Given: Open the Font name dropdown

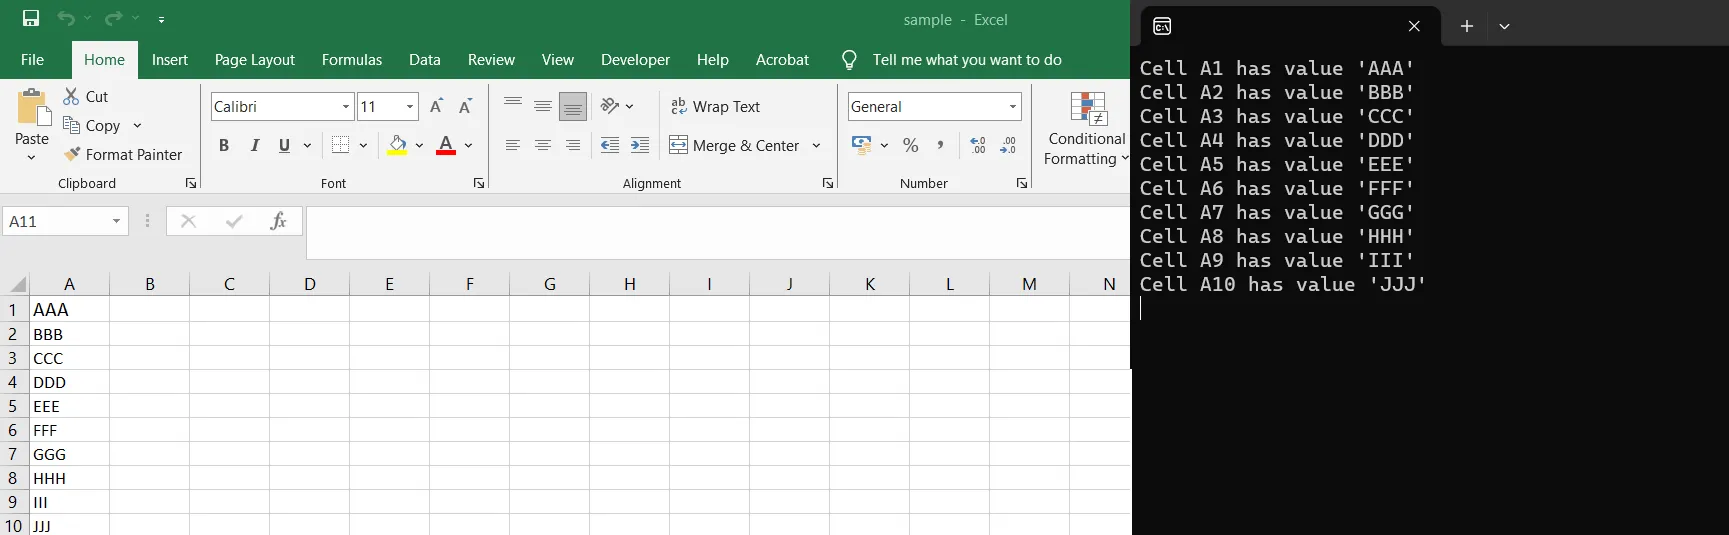Looking at the screenshot, I should [346, 107].
